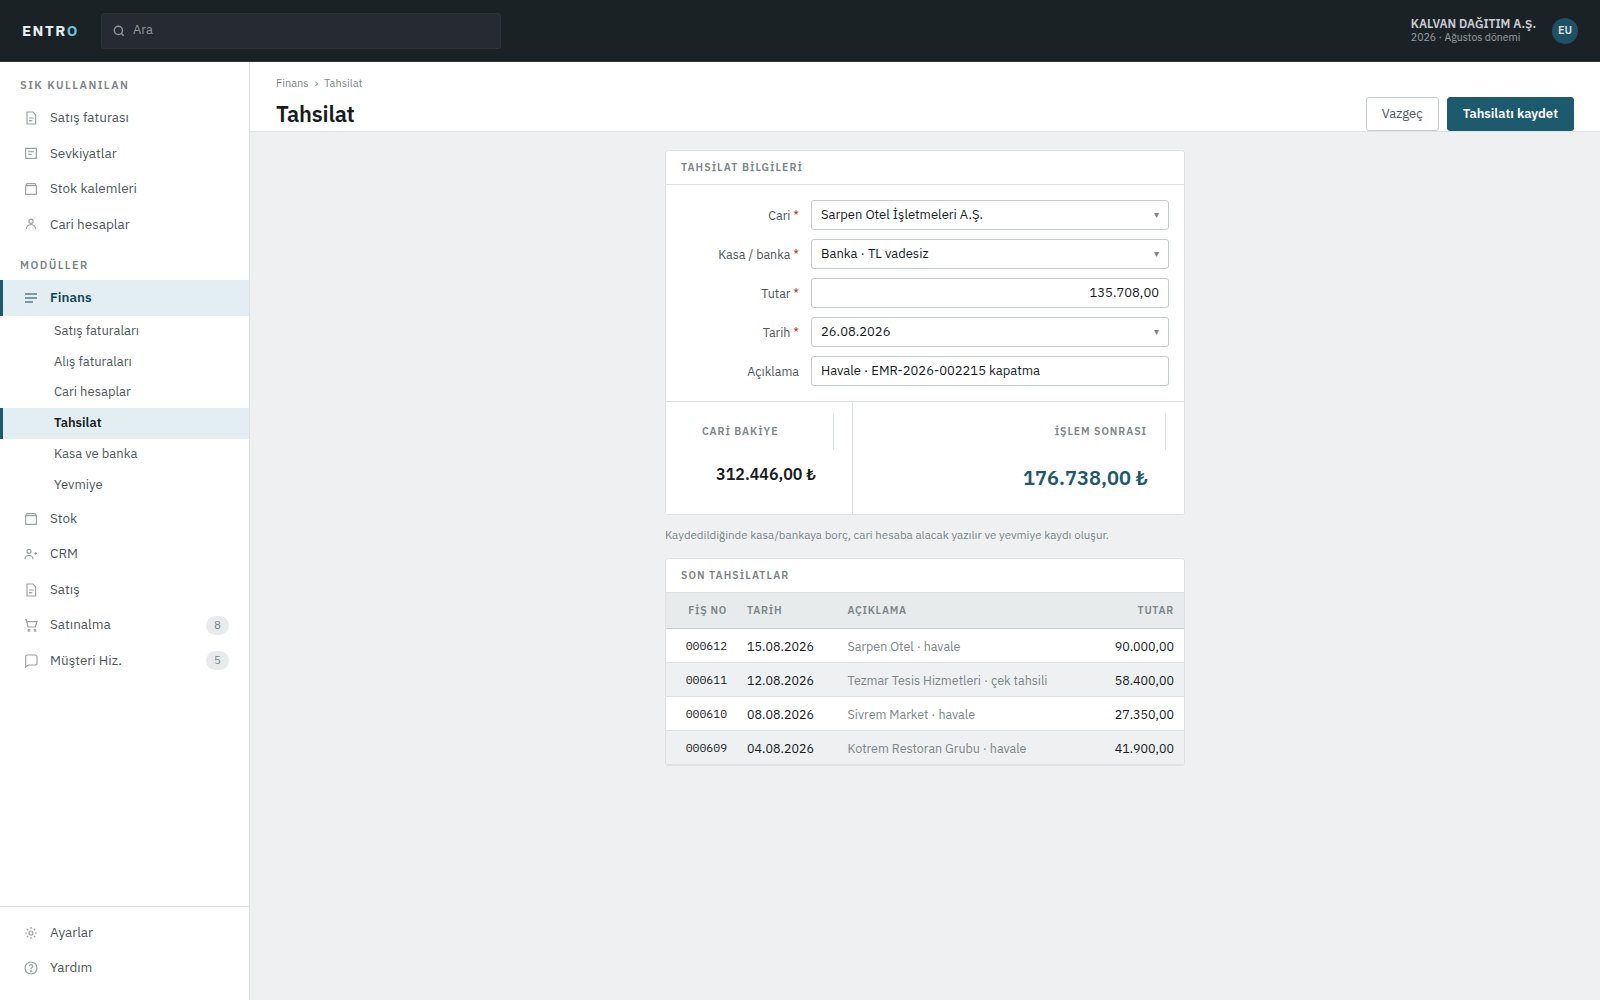Open the Kasa / banka dropdown
This screenshot has width=1600, height=1000.
(990, 254)
